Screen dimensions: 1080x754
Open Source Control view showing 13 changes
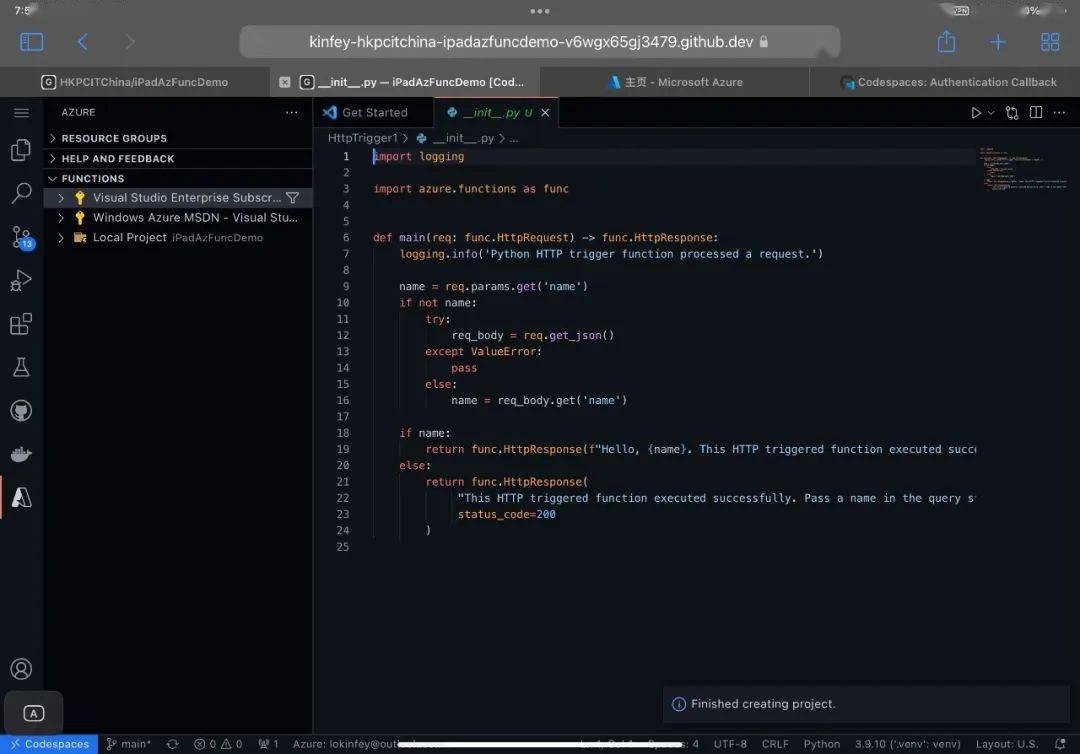pos(20,237)
